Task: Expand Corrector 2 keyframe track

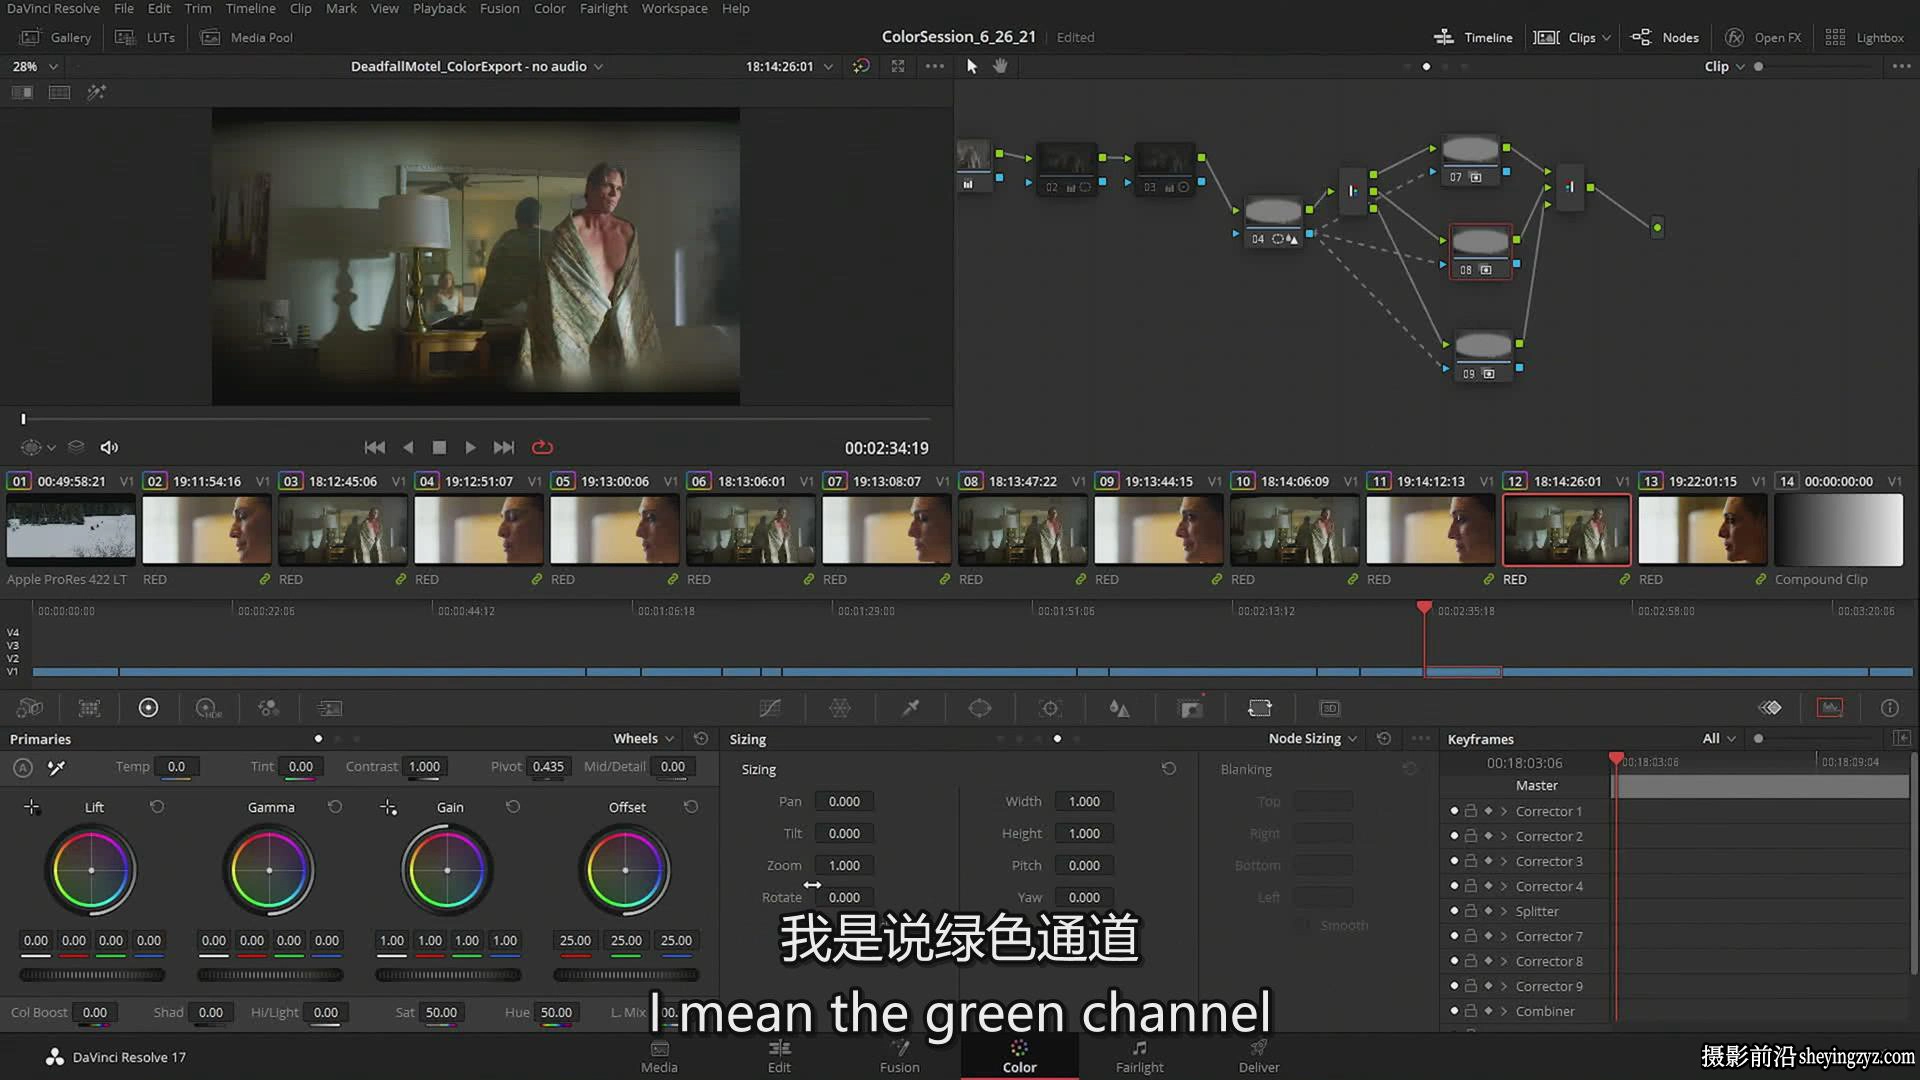Action: 1504,836
